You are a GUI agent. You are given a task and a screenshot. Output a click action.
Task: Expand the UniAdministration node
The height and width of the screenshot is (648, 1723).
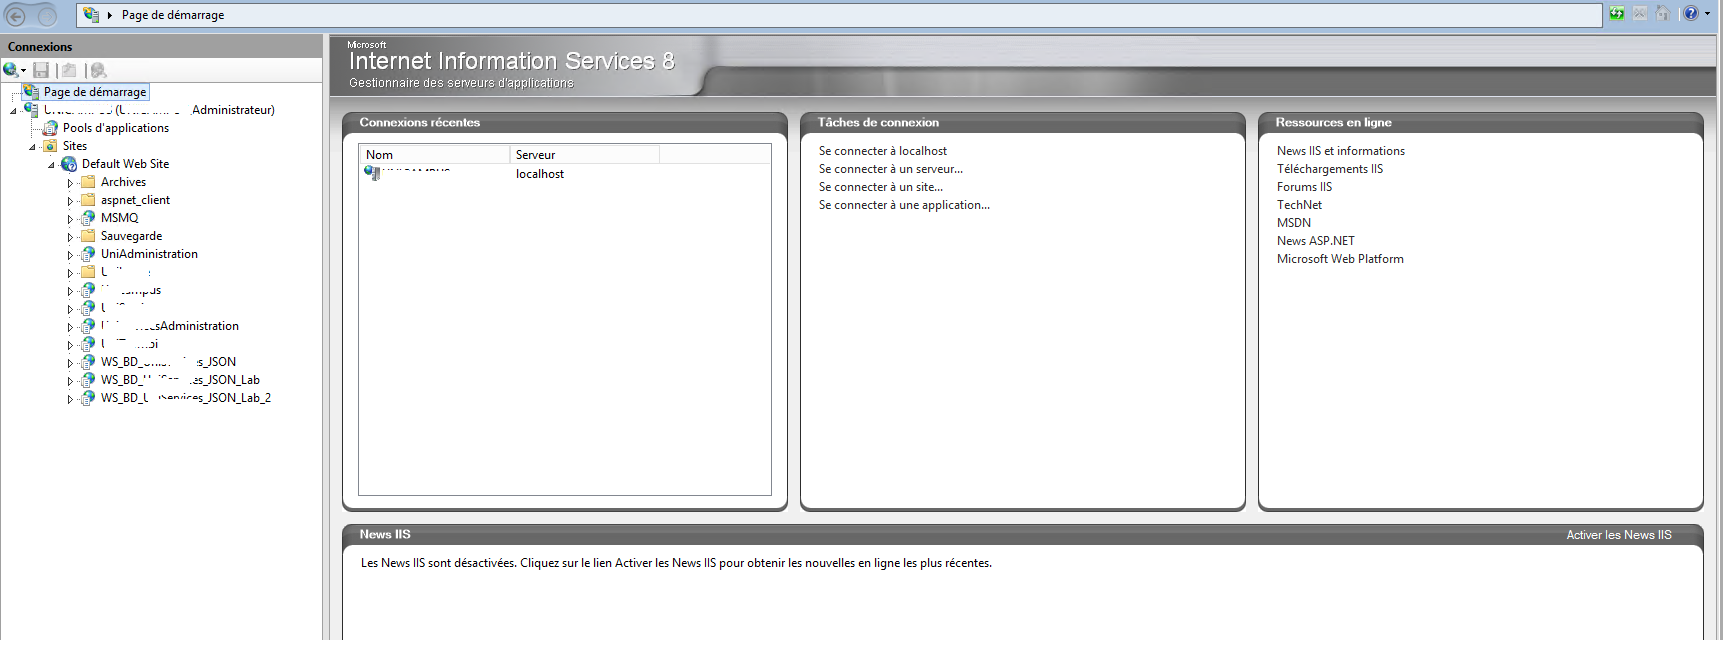click(x=70, y=255)
